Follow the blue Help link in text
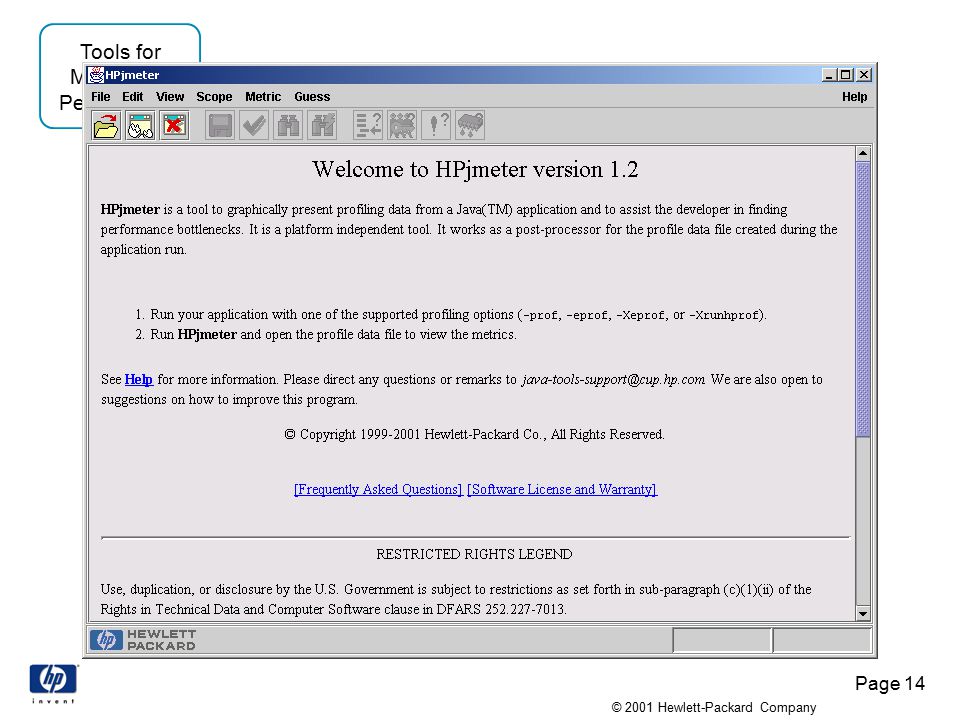The width and height of the screenshot is (960, 720). (138, 380)
